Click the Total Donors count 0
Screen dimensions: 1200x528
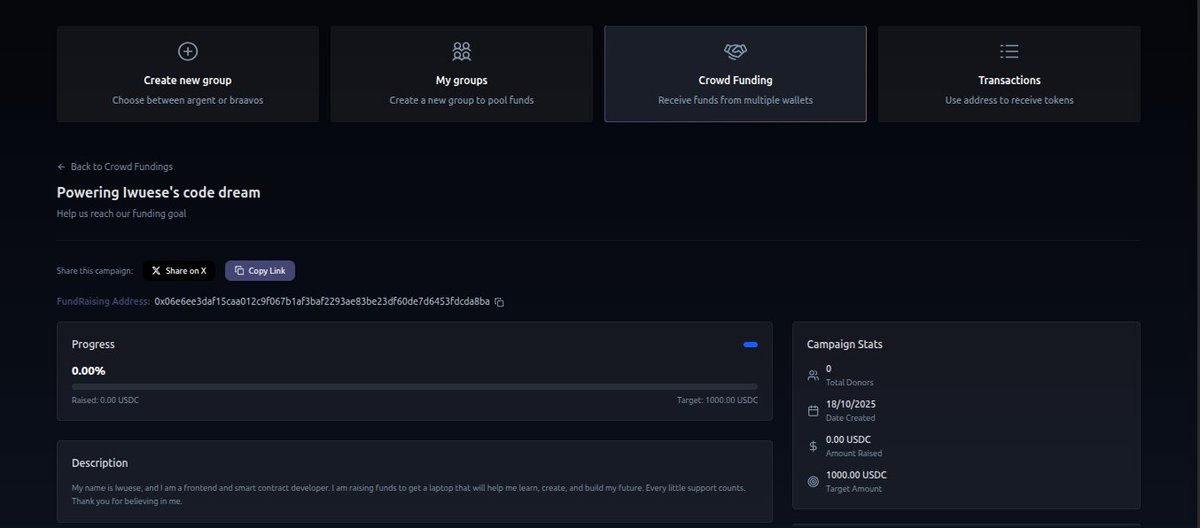pos(829,369)
